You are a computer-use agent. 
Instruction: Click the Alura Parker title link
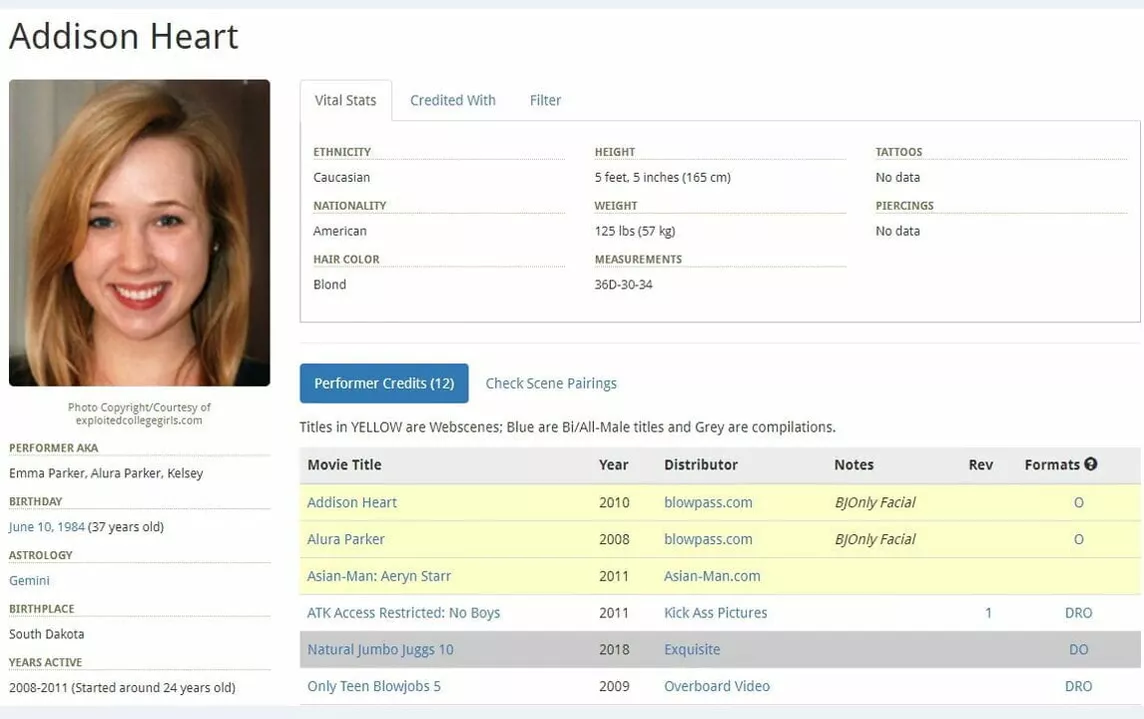click(345, 540)
